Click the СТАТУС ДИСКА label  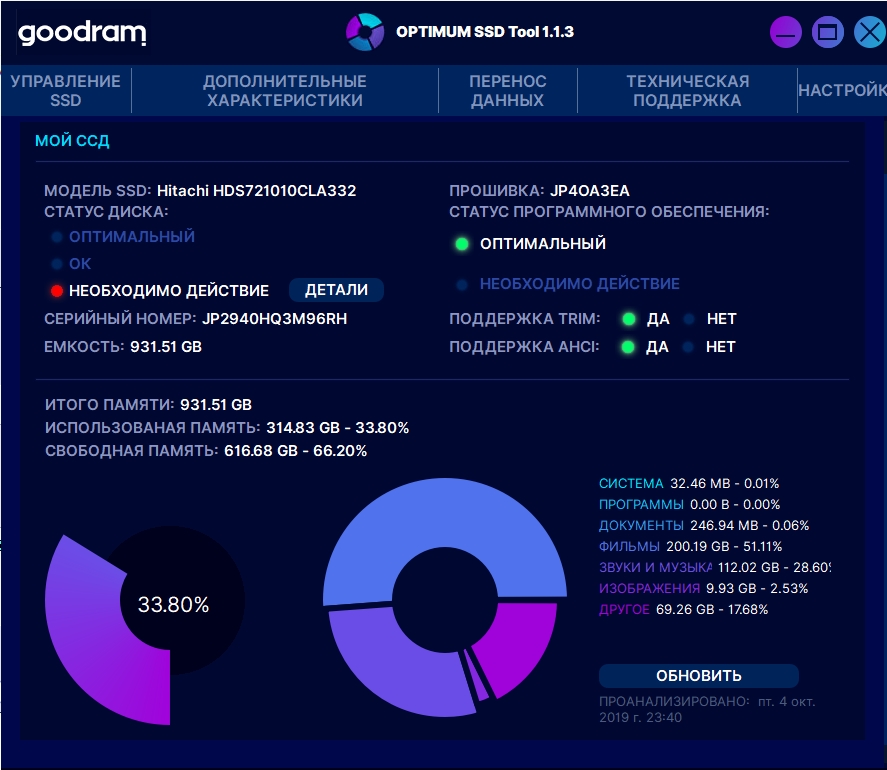pyautogui.click(x=106, y=212)
